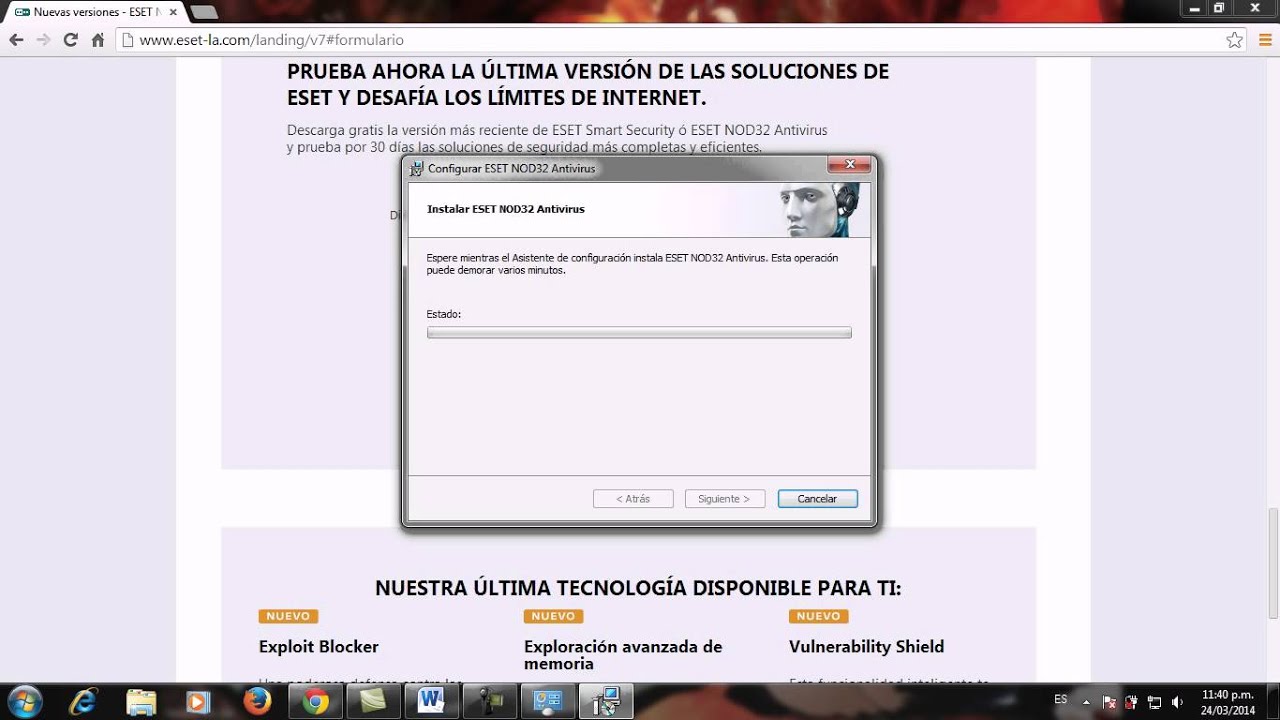
Task: Switch to Microsoft Word on the taskbar
Action: click(432, 702)
